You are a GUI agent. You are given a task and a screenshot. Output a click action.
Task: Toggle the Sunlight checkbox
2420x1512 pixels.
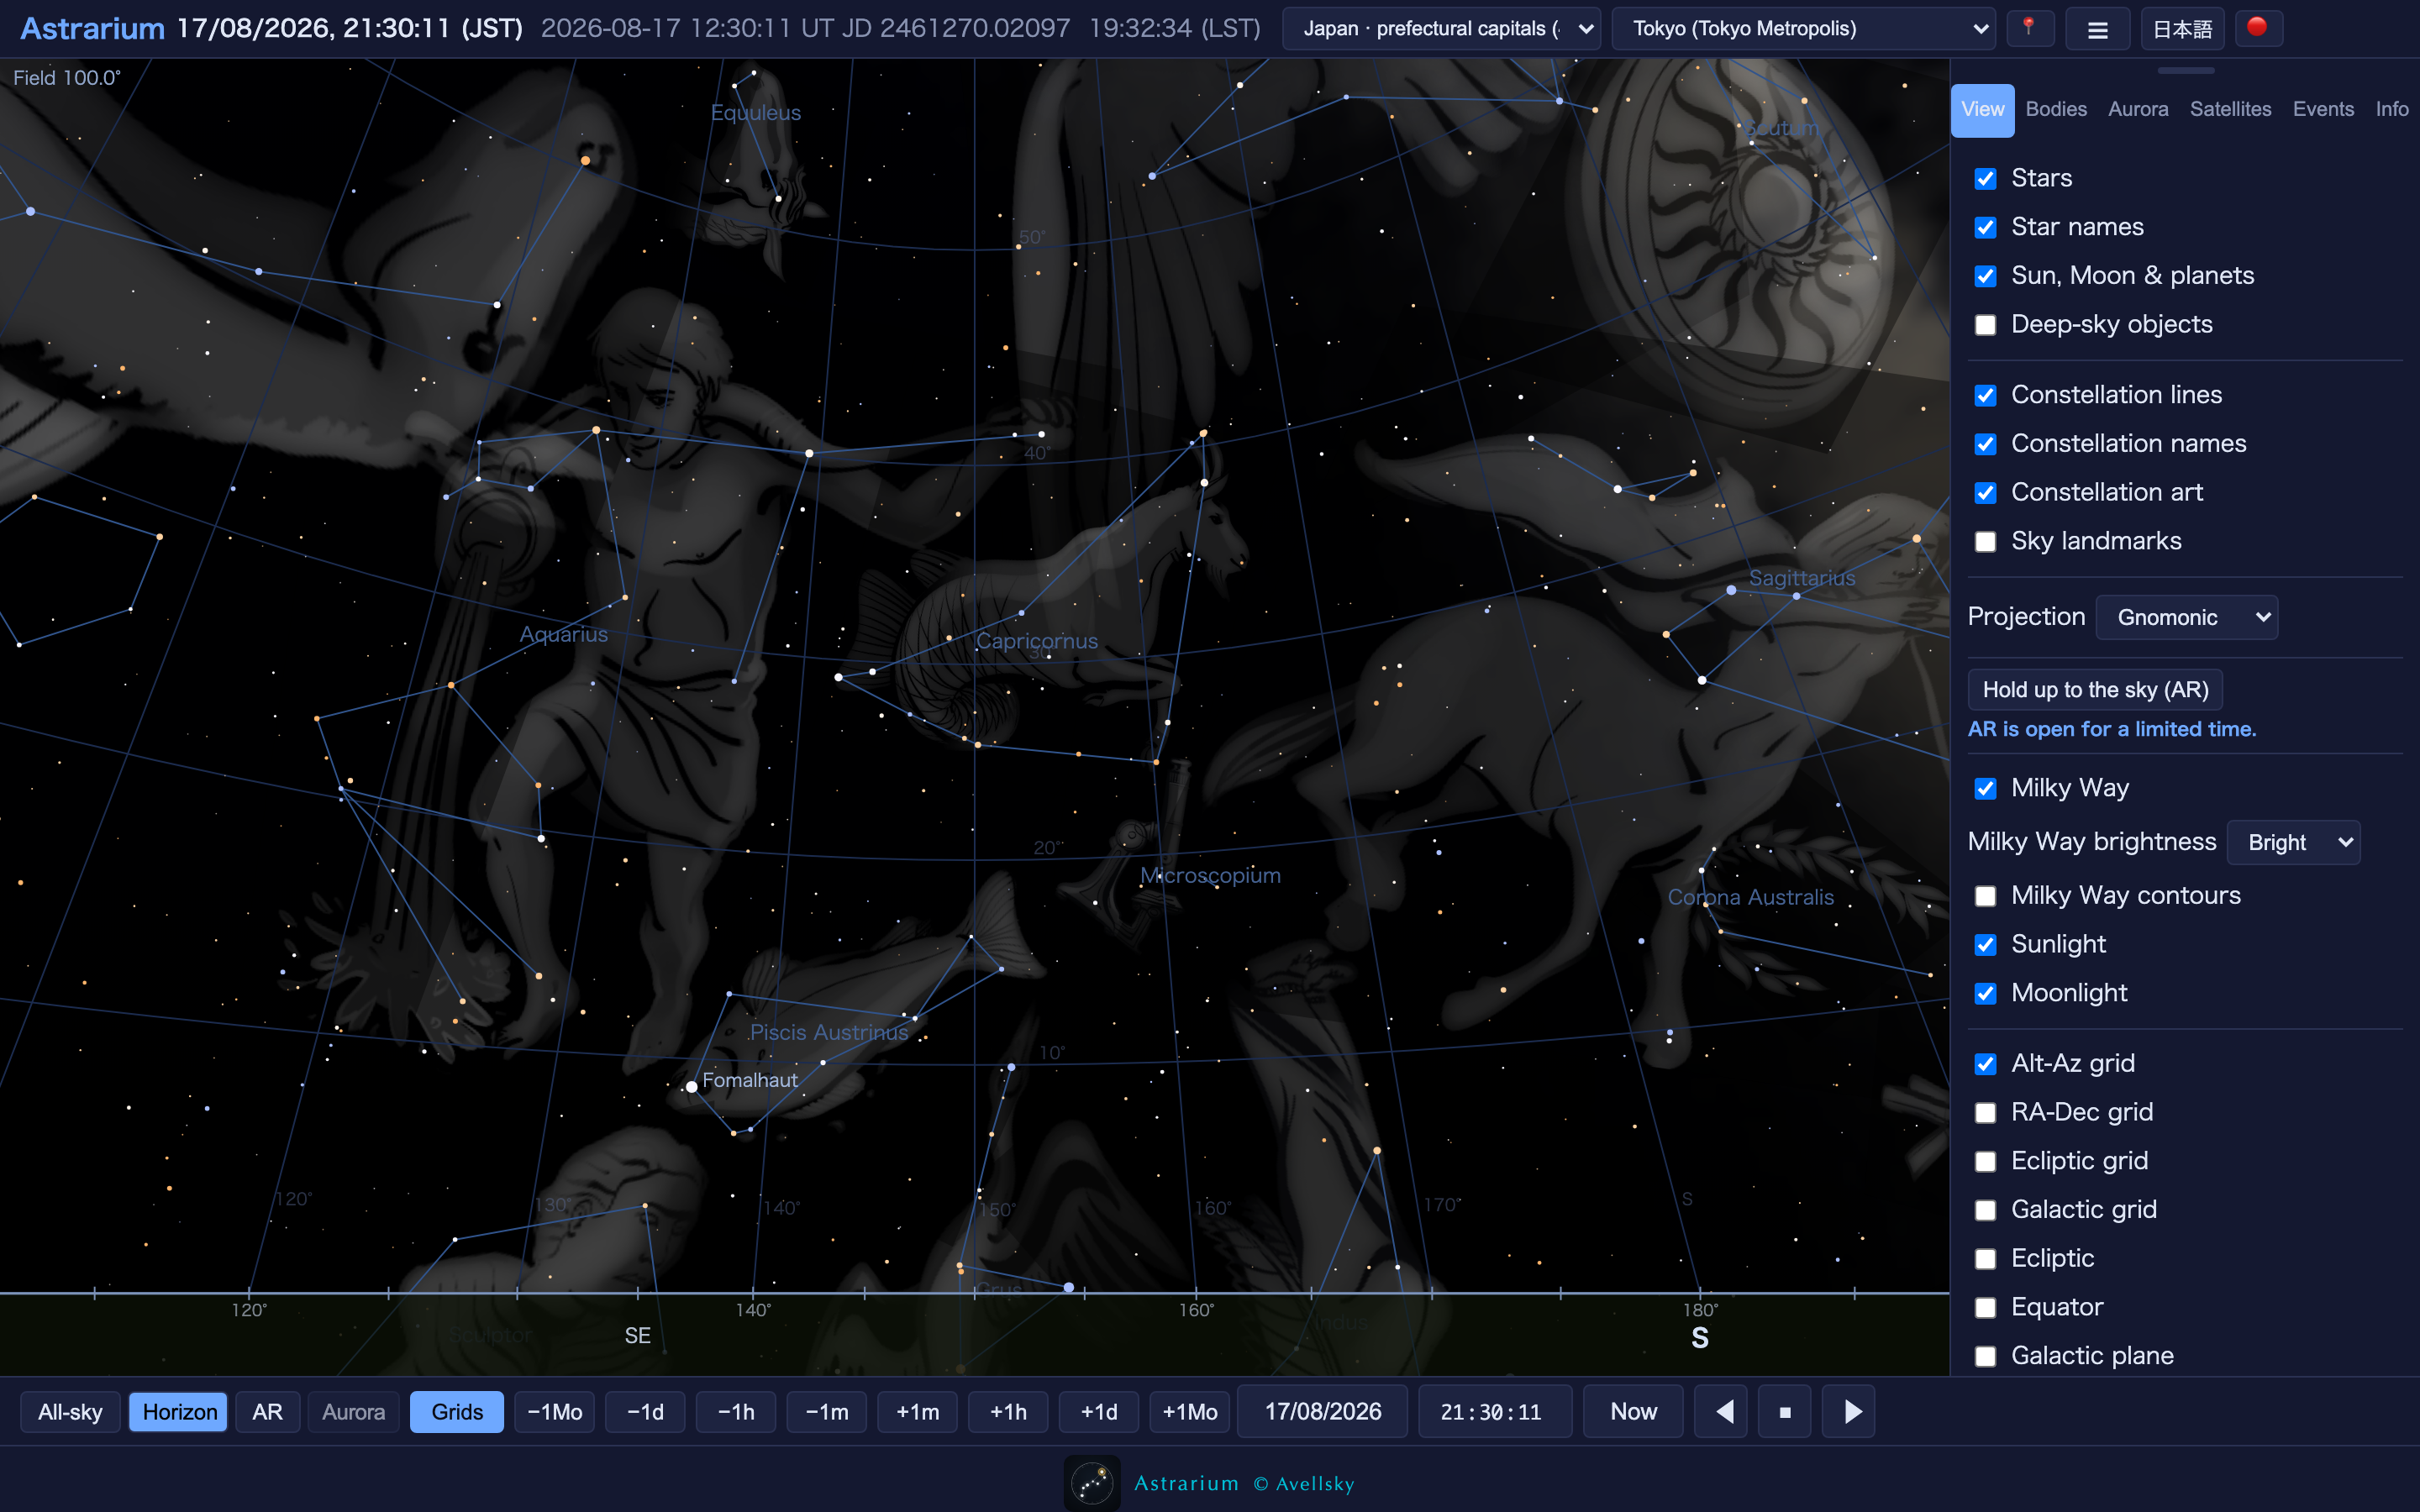tap(1985, 945)
